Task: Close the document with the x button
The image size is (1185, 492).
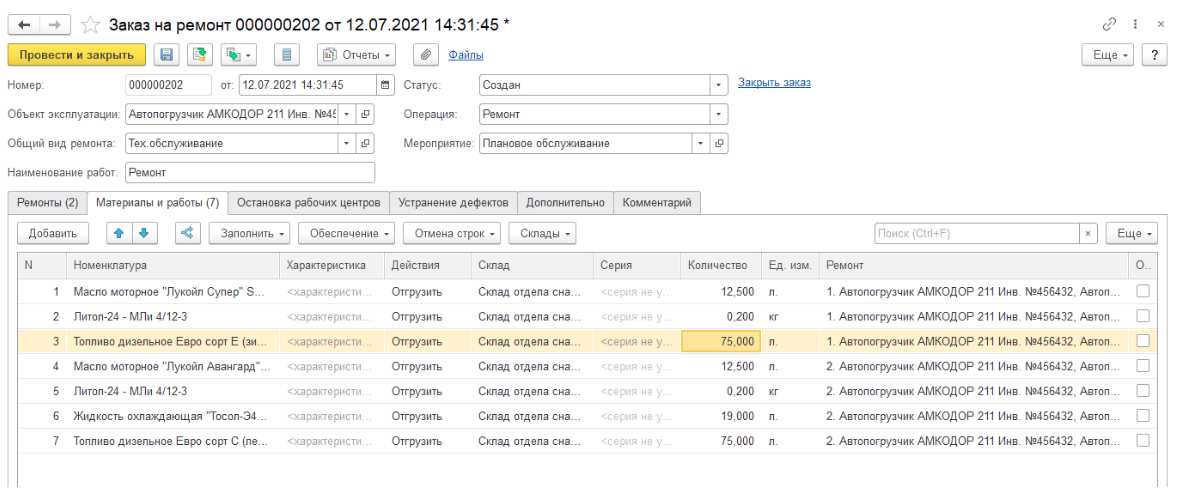Action: [x=1161, y=24]
